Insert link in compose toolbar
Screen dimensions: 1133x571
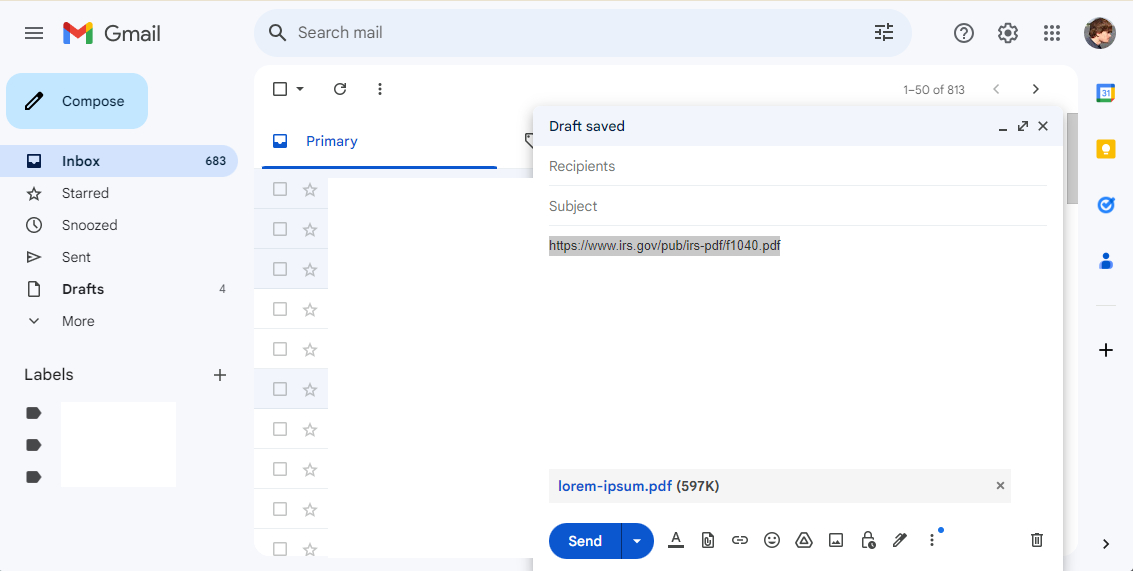tap(739, 540)
